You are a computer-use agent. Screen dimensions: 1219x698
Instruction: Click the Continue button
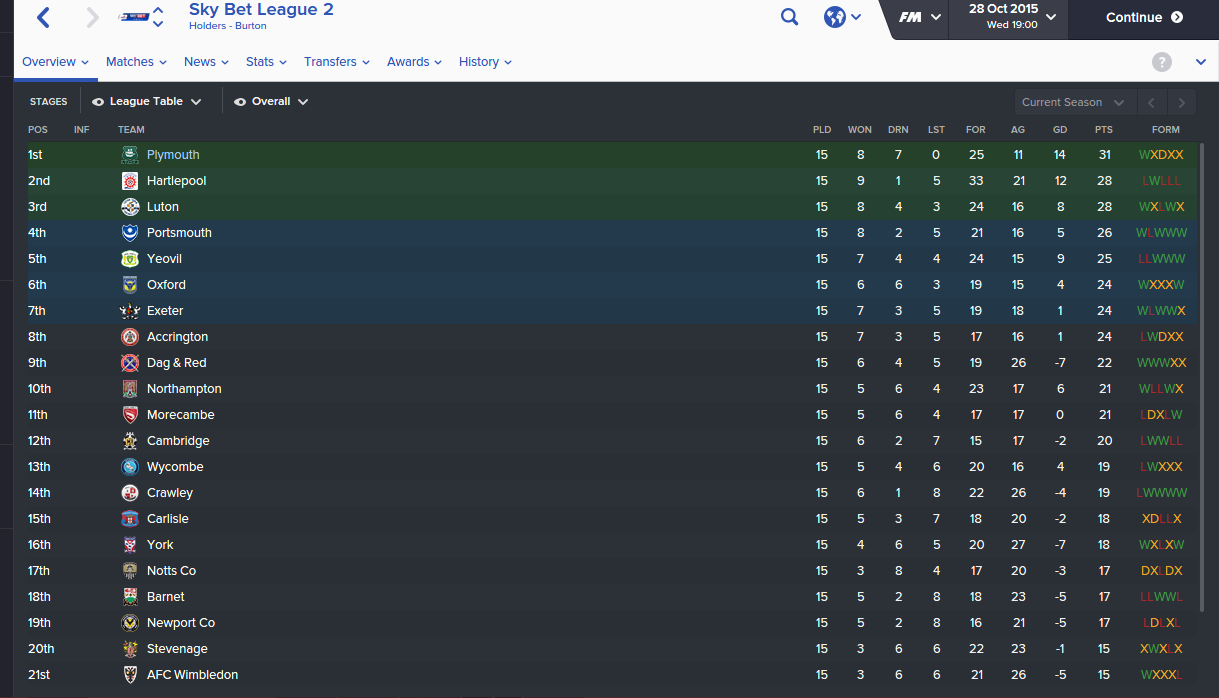click(1144, 17)
